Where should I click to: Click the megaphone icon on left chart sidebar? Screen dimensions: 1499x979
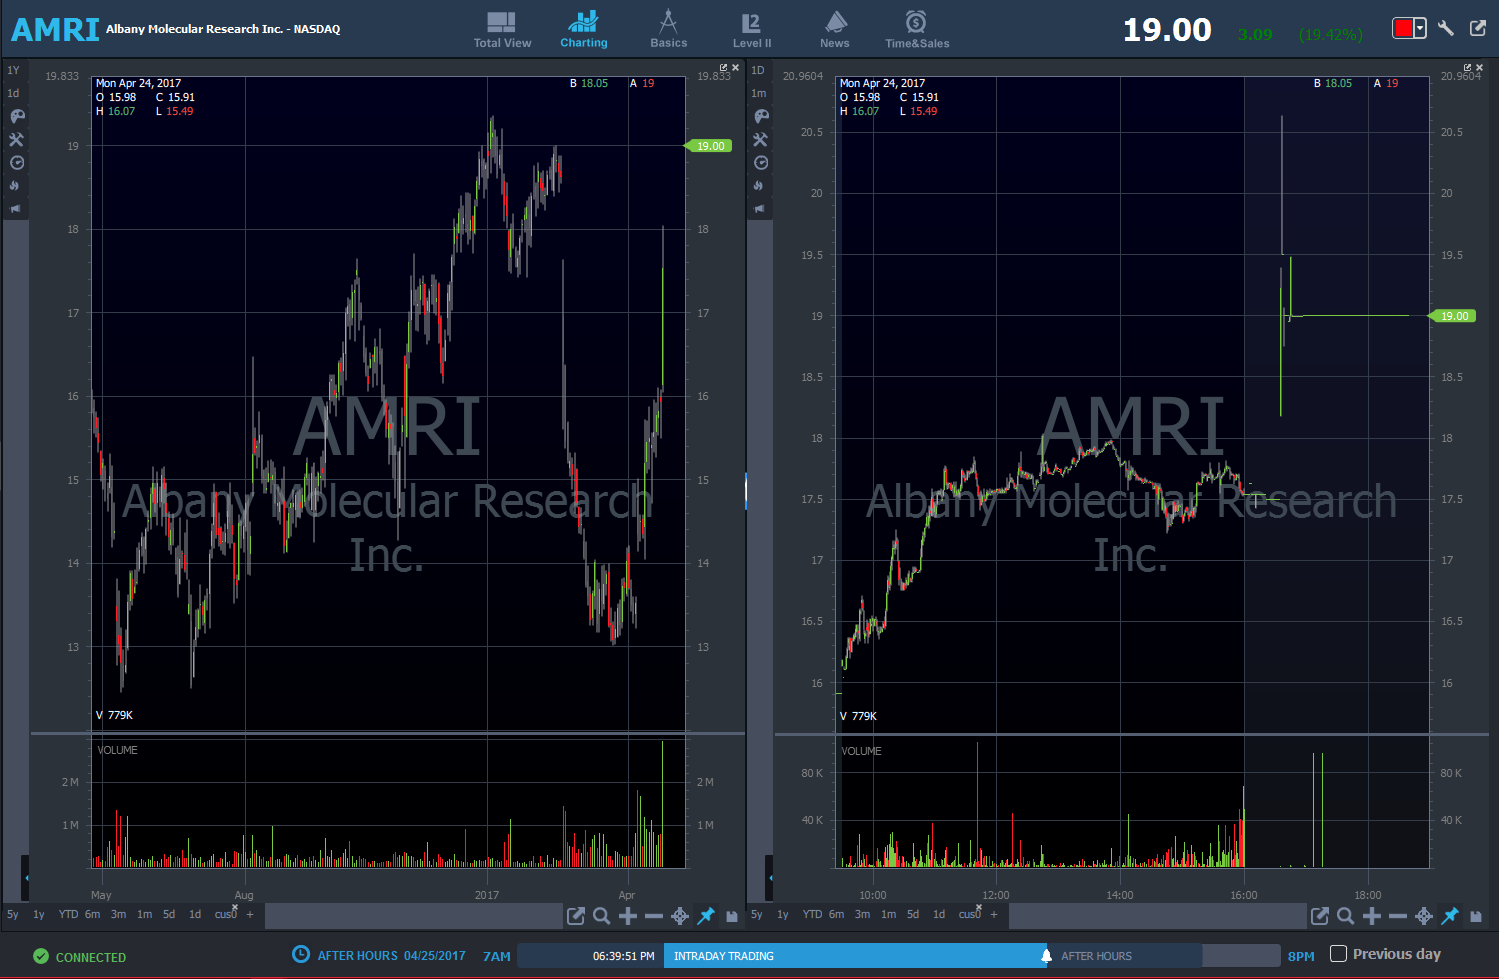(x=15, y=209)
